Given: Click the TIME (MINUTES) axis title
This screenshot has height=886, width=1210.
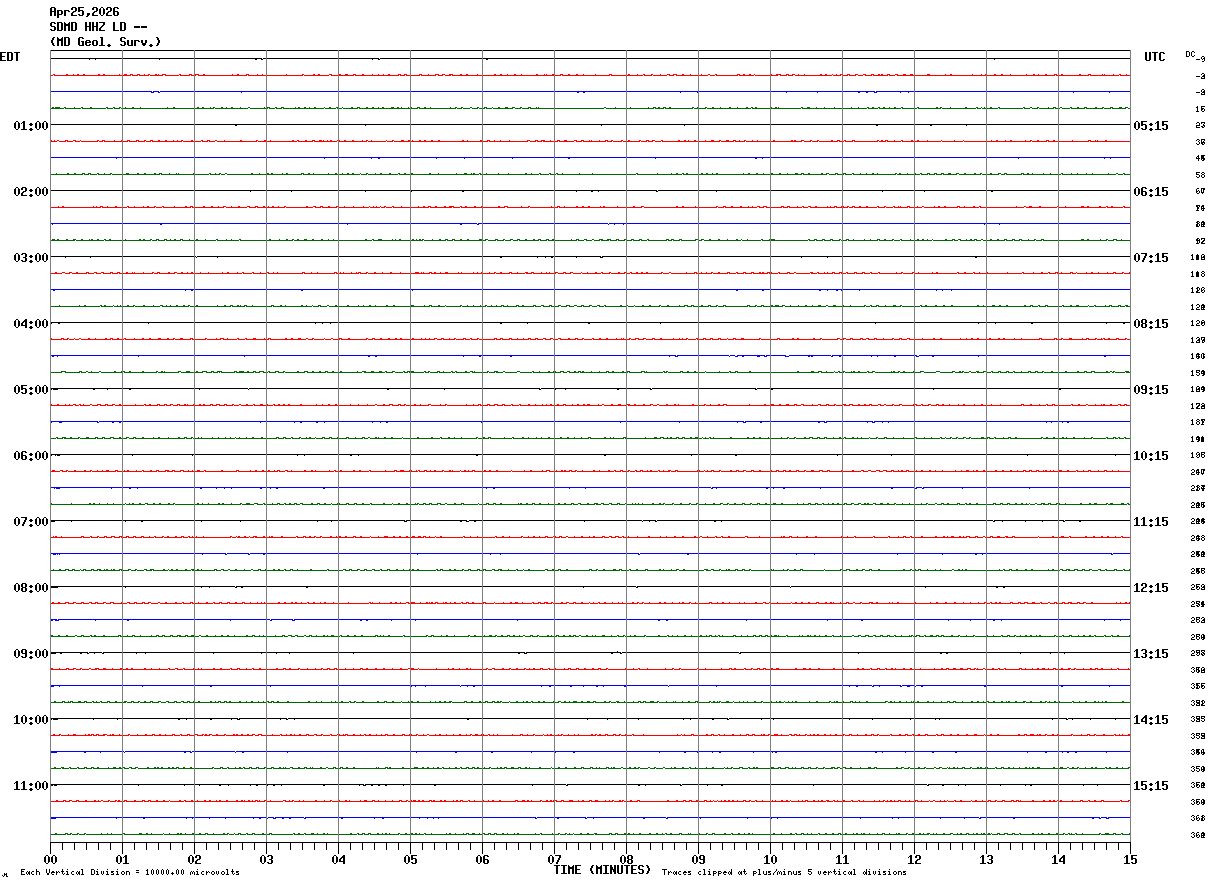Looking at the screenshot, I should coord(602,870).
